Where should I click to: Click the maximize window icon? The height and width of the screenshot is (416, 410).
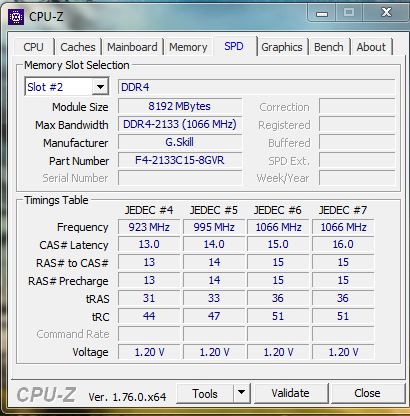point(349,13)
